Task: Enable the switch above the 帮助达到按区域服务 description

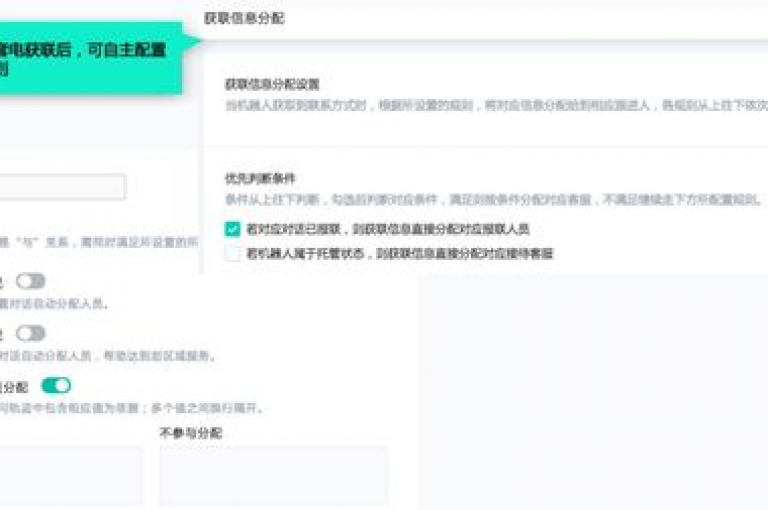Action: pos(30,334)
